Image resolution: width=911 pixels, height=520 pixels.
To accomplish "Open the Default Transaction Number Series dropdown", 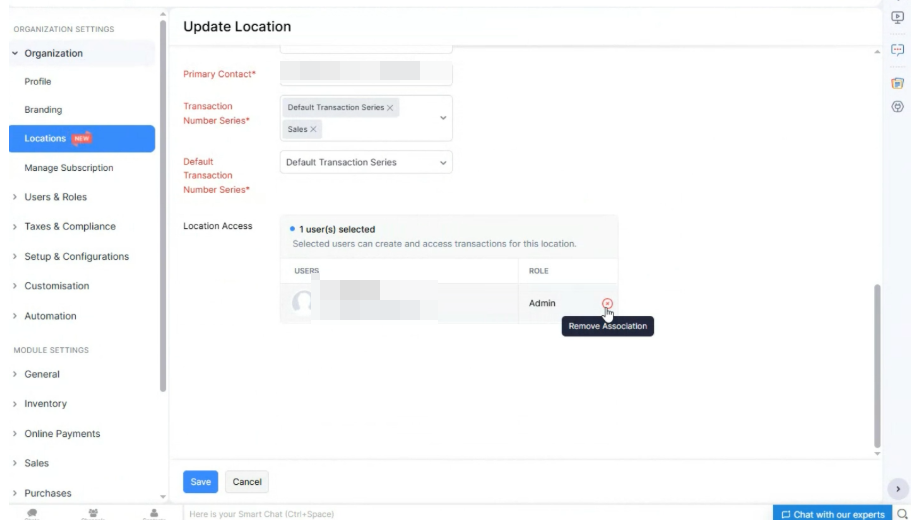I will [365, 162].
